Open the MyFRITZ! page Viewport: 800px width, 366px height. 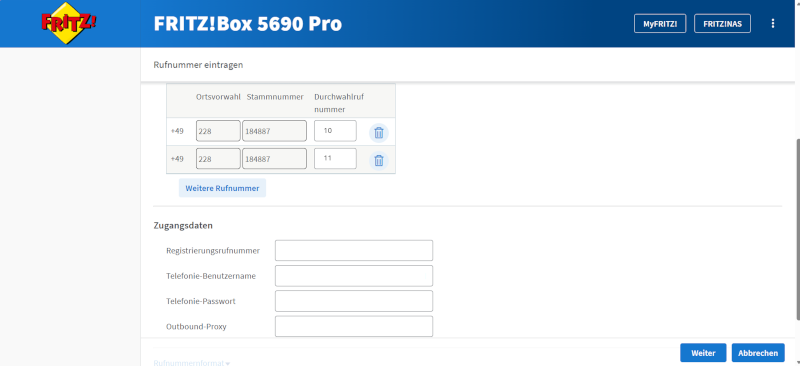click(660, 23)
